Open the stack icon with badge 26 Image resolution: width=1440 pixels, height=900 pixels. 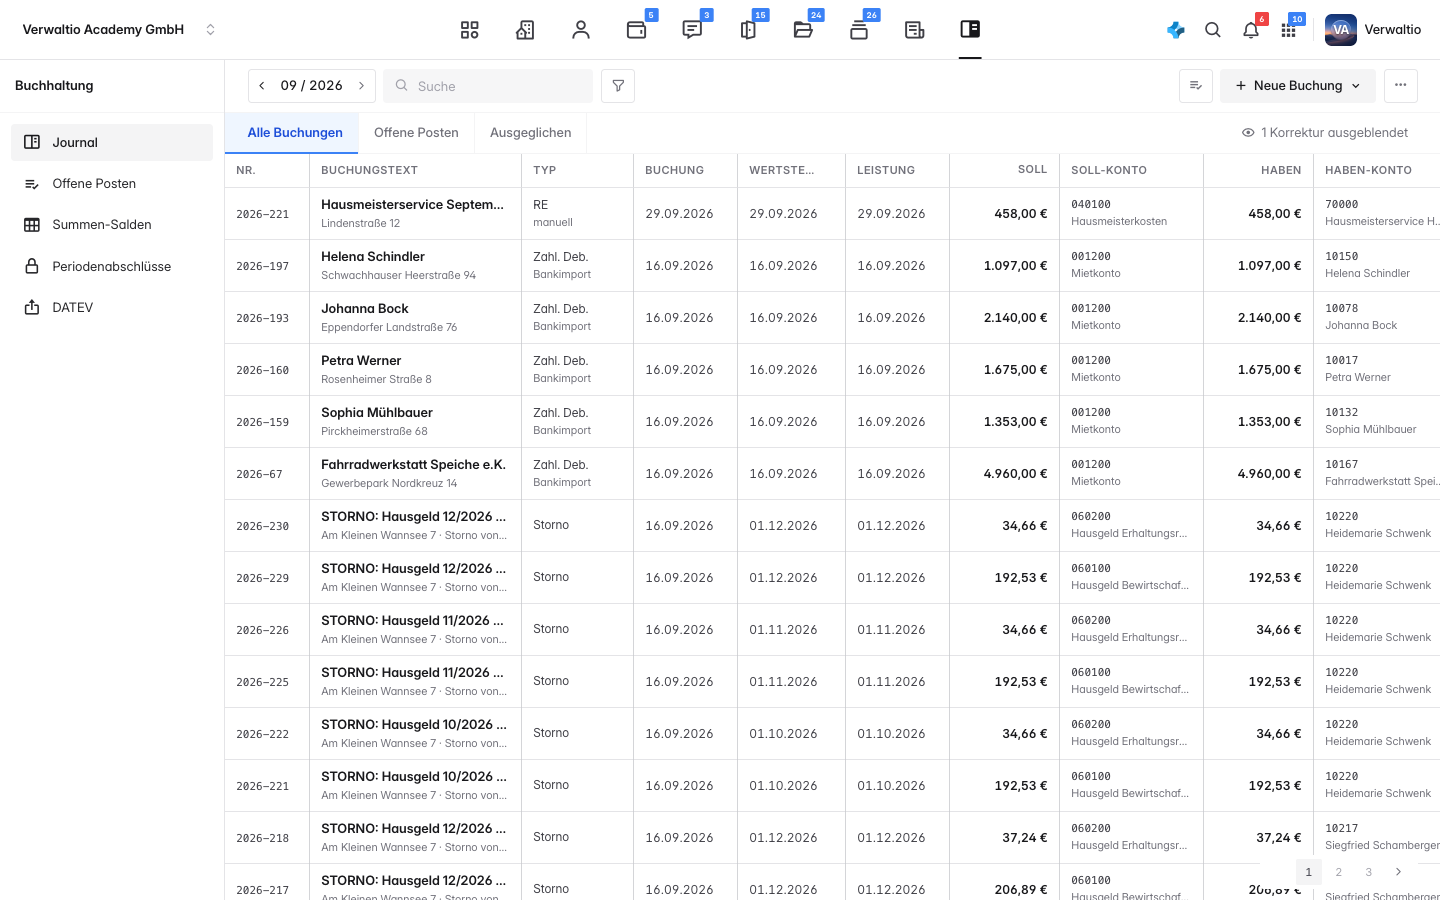[x=859, y=30]
